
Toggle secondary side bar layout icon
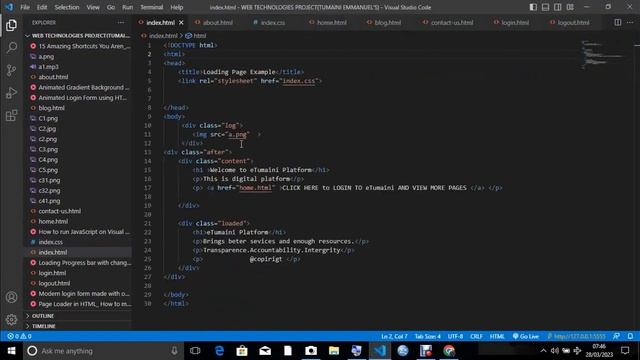pos(558,7)
